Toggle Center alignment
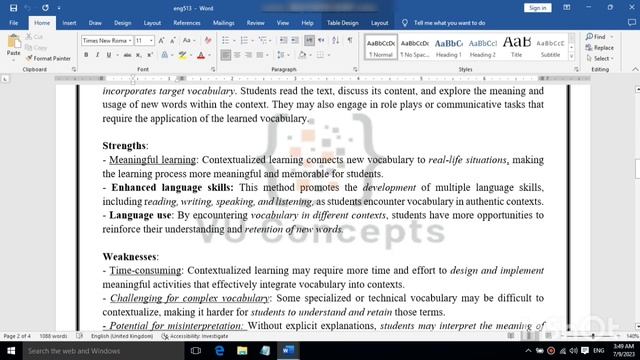The width and height of the screenshot is (640, 360). [x=237, y=55]
